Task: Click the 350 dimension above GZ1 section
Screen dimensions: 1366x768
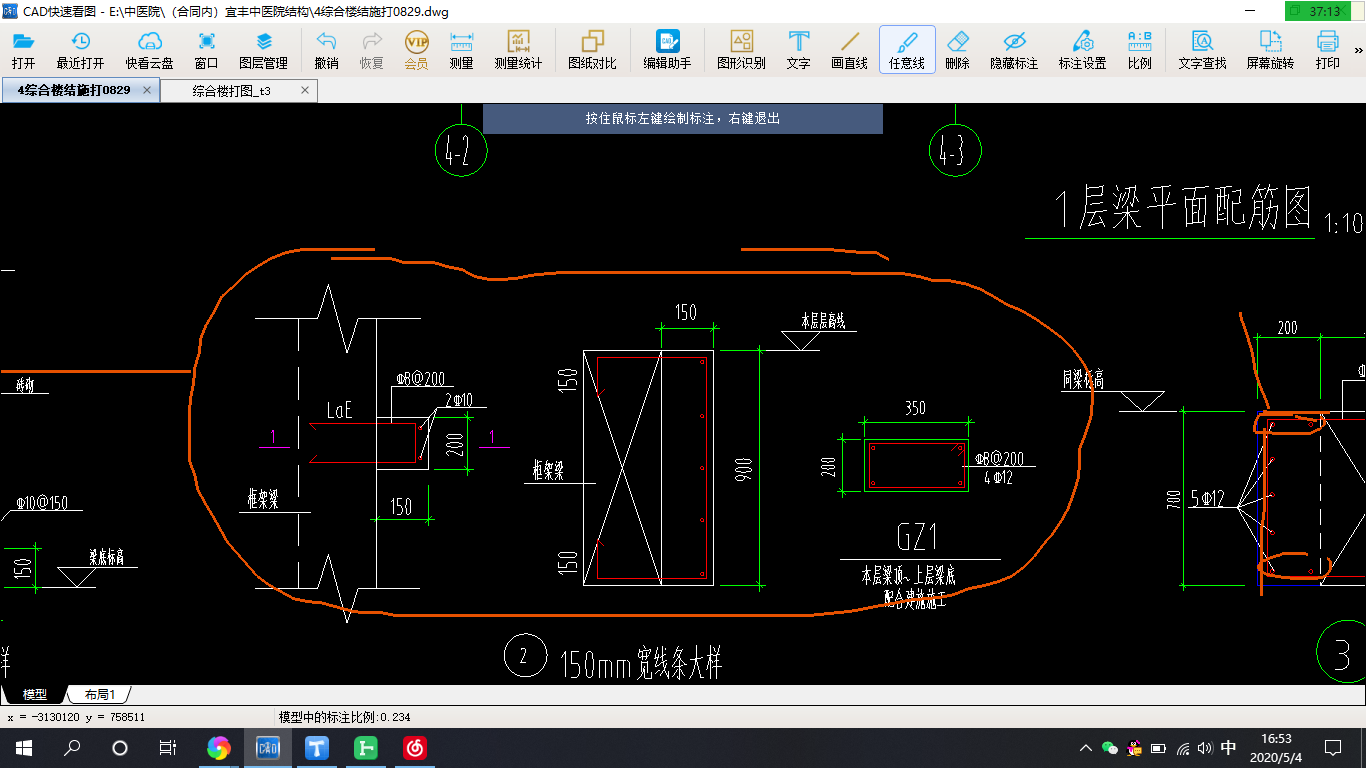Action: (x=915, y=407)
